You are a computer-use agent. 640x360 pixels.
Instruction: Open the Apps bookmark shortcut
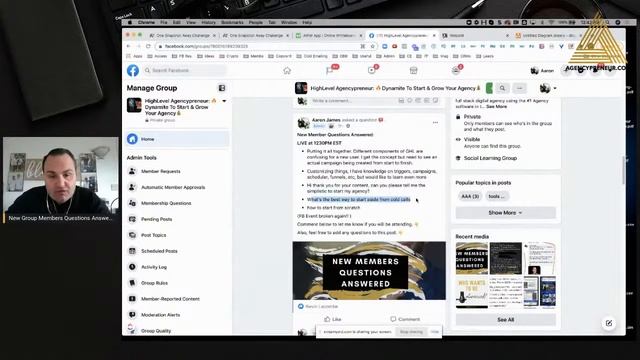click(135, 56)
